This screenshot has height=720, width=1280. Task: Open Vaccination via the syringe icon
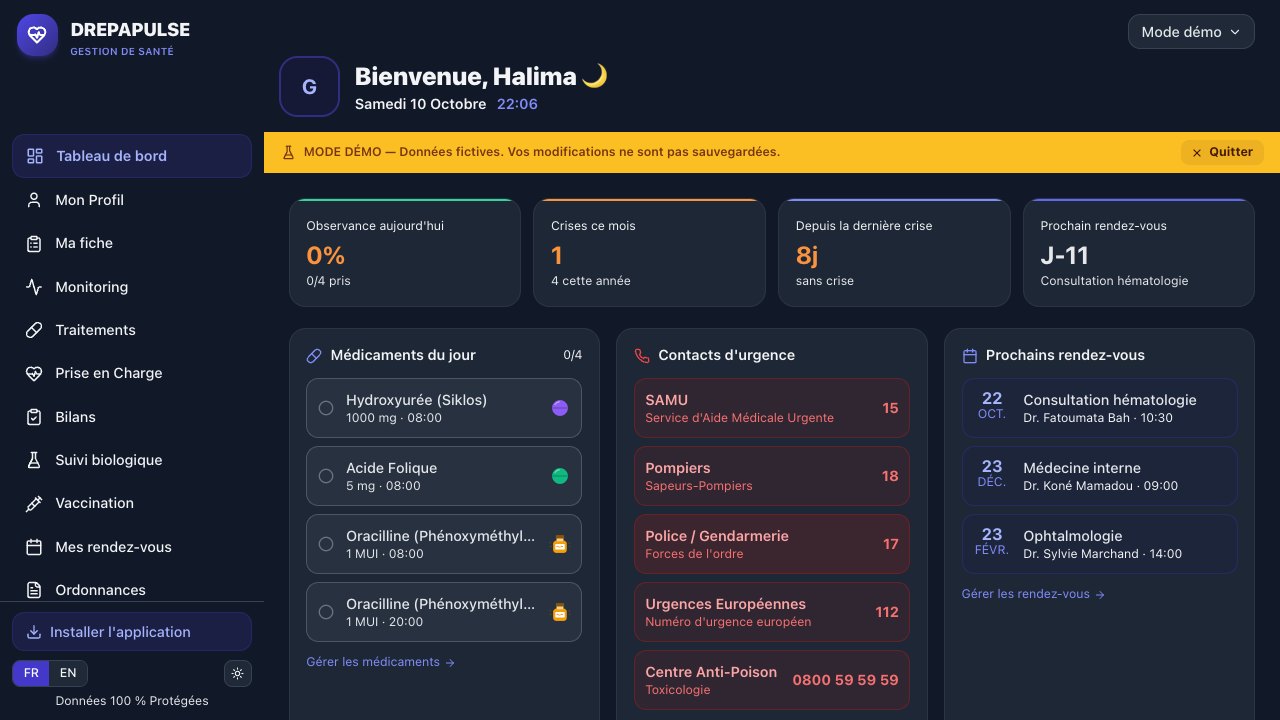click(34, 503)
